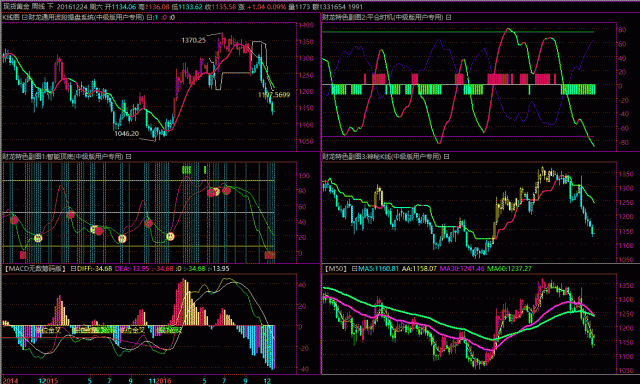Click the DEA:-13.95 value

click(132, 269)
